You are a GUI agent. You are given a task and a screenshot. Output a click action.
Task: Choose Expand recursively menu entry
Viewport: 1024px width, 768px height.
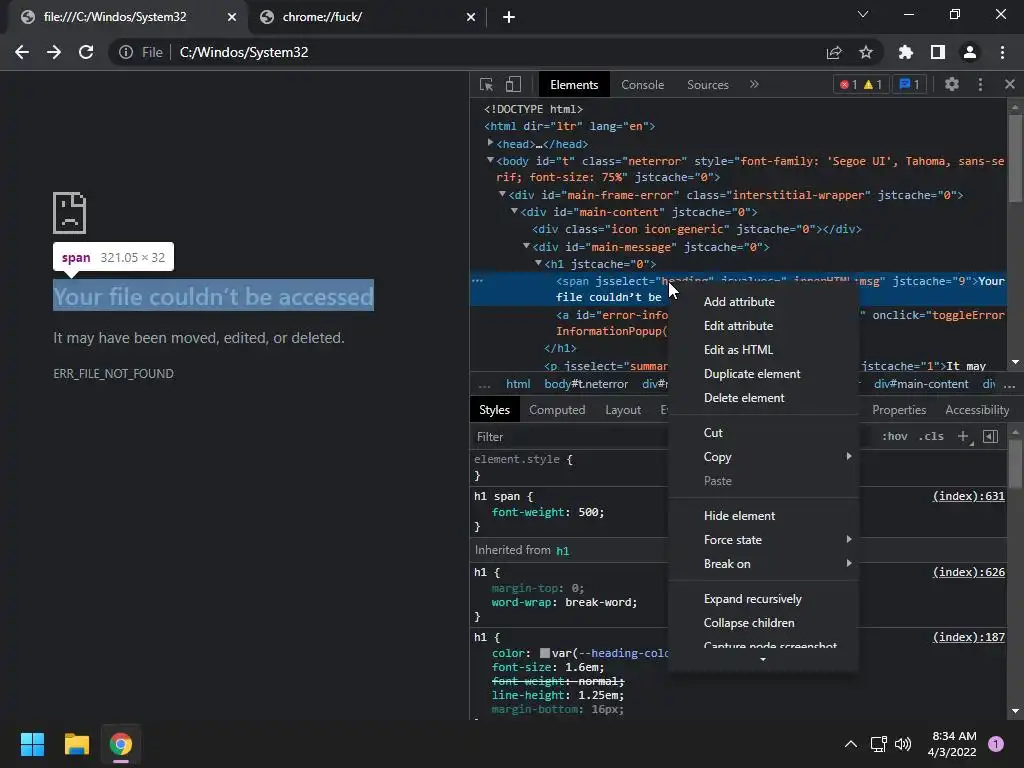click(x=763, y=599)
